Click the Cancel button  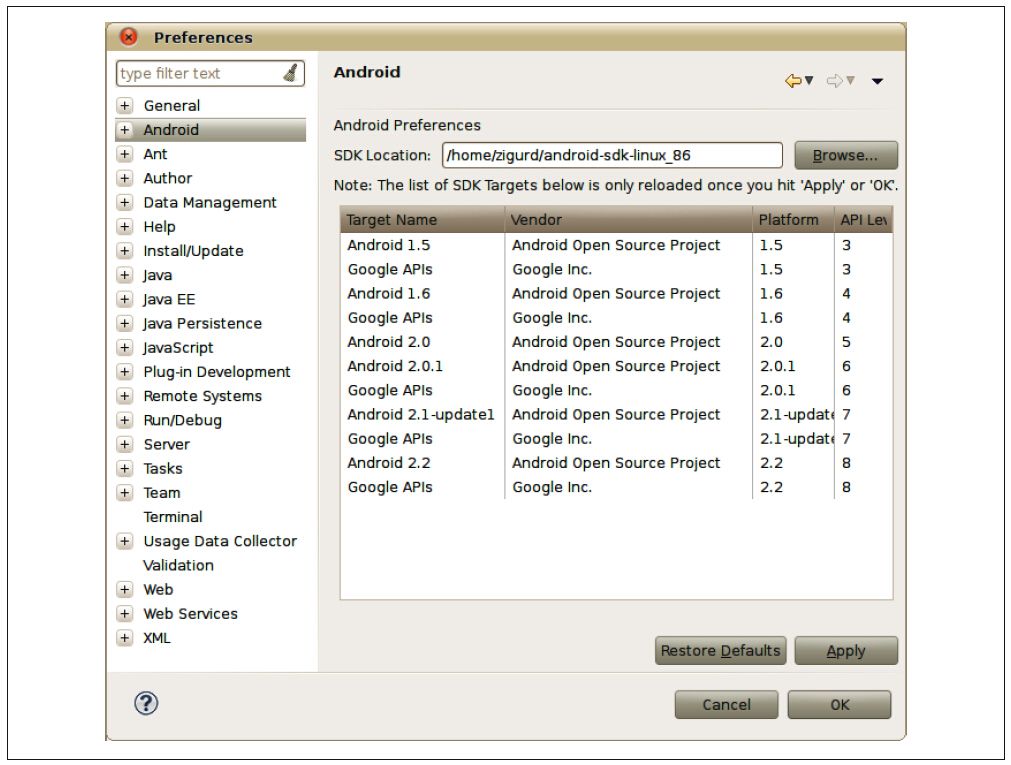point(726,704)
